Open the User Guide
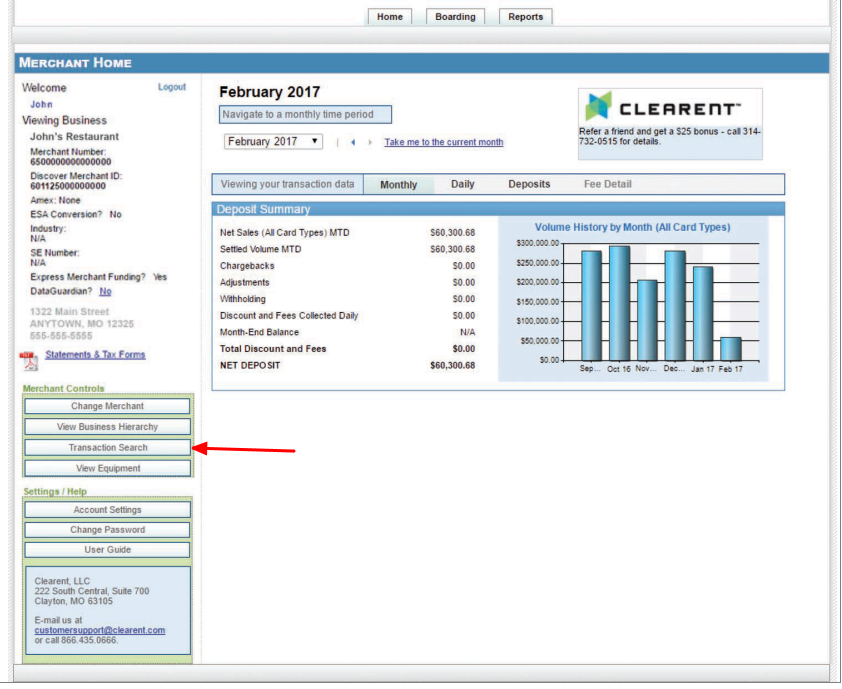 tap(107, 549)
